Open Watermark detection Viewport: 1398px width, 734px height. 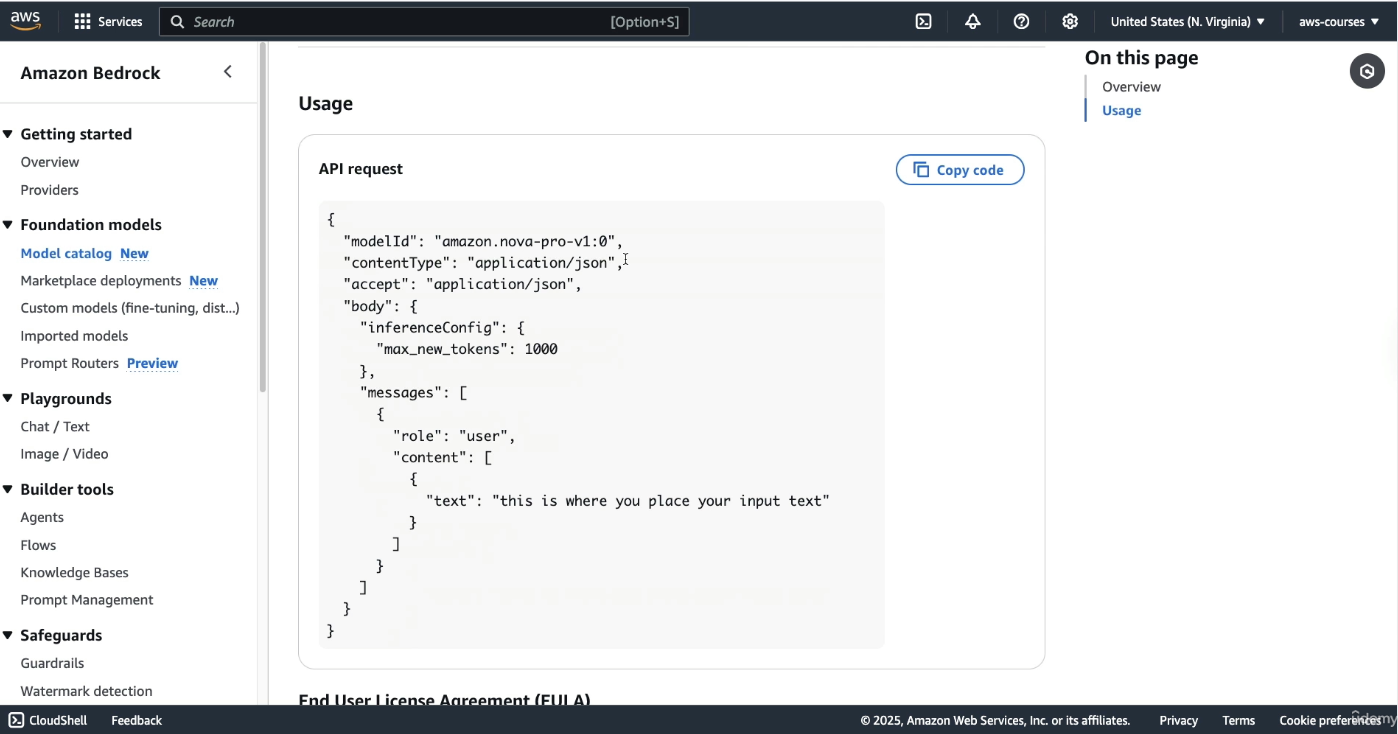pos(87,691)
